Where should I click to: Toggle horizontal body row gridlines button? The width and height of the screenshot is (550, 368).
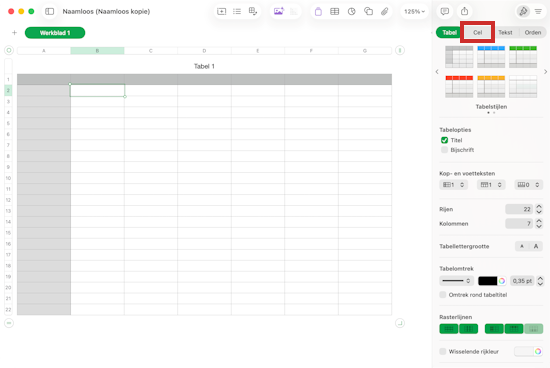[x=449, y=329]
